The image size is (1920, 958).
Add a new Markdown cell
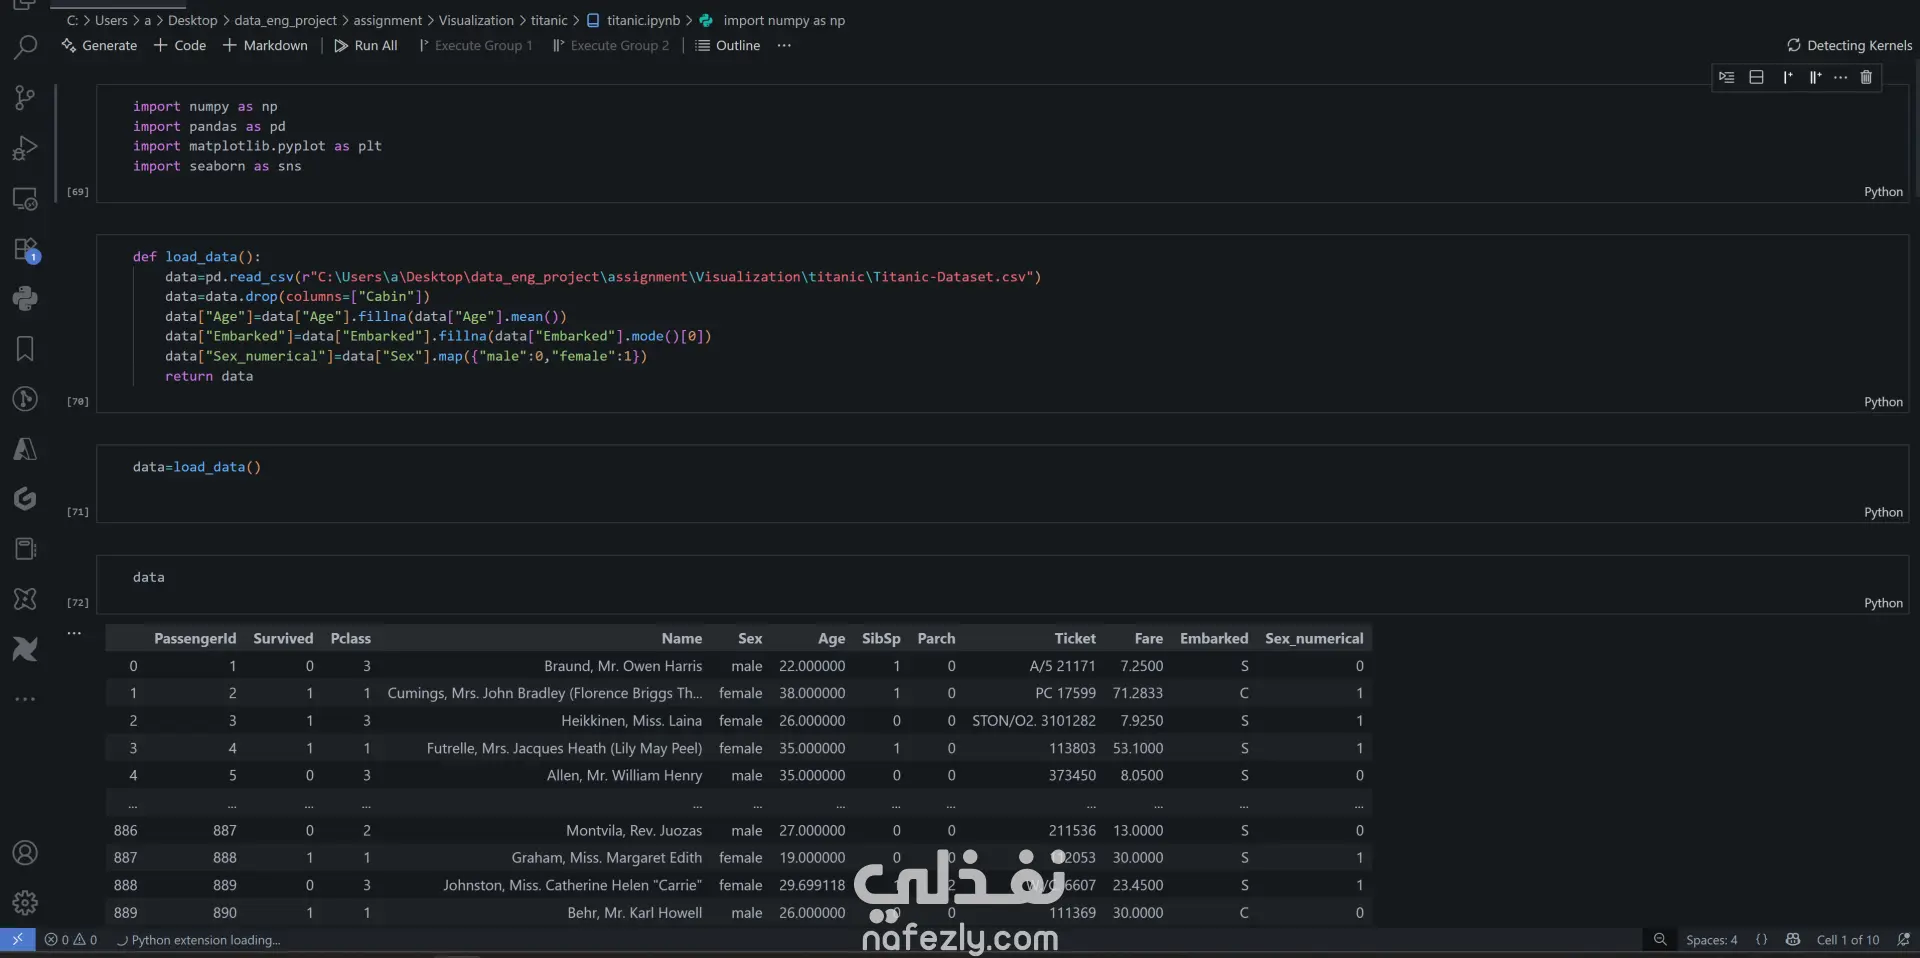point(265,45)
